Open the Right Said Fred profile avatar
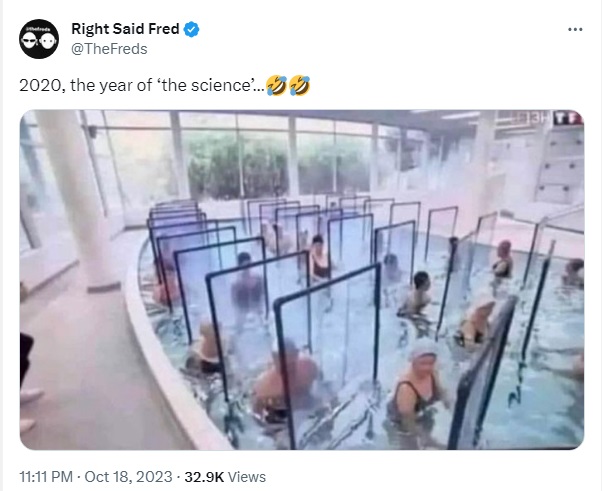Screen dimensions: 604x491 coord(39,39)
